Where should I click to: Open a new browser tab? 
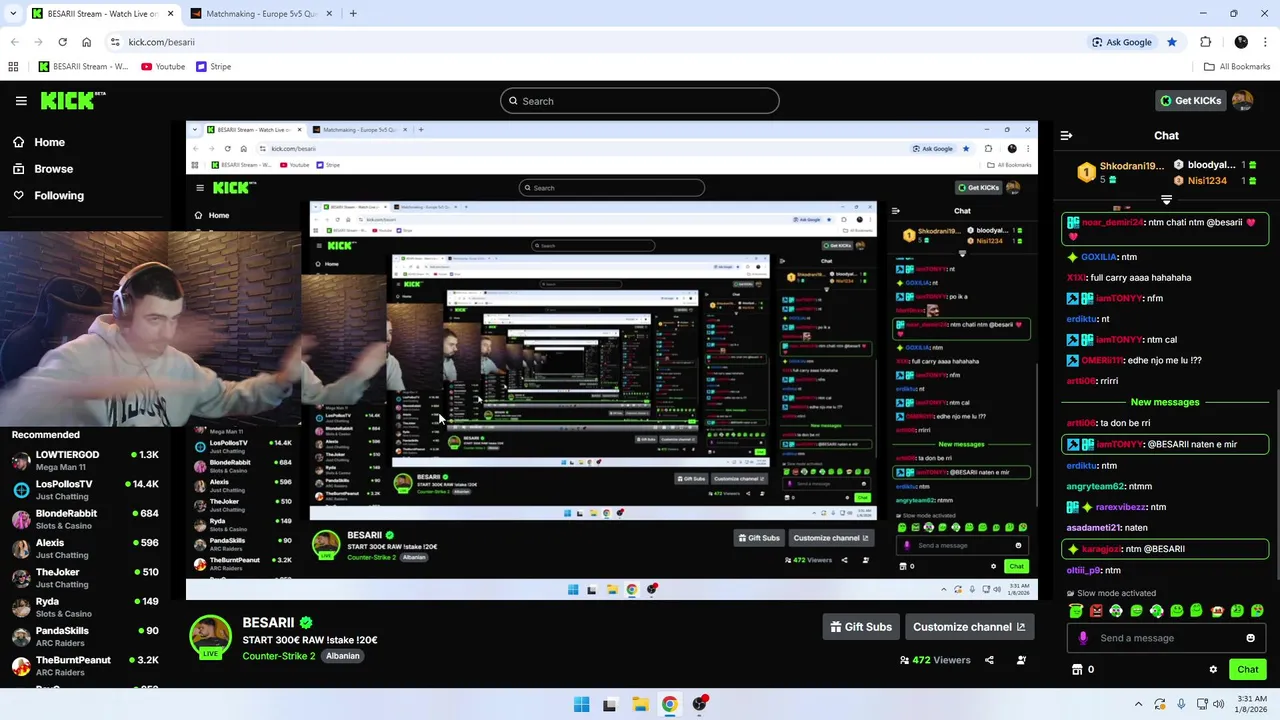[353, 14]
